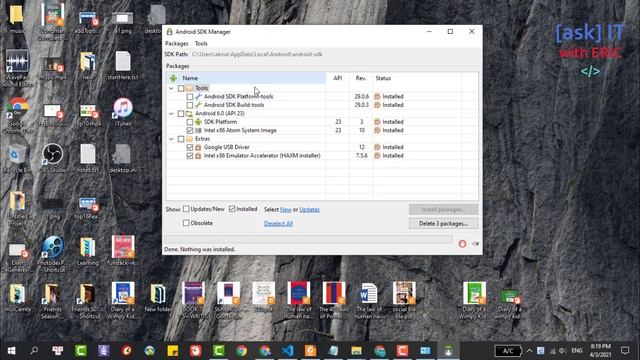640x360 pixels.
Task: Click the SDK Path field
Action: [257, 54]
